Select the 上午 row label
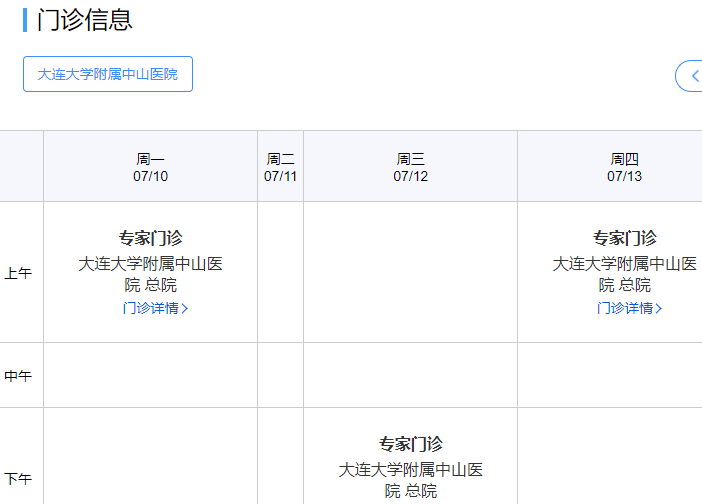Screen dimensions: 702x504 pyautogui.click(x=18, y=273)
